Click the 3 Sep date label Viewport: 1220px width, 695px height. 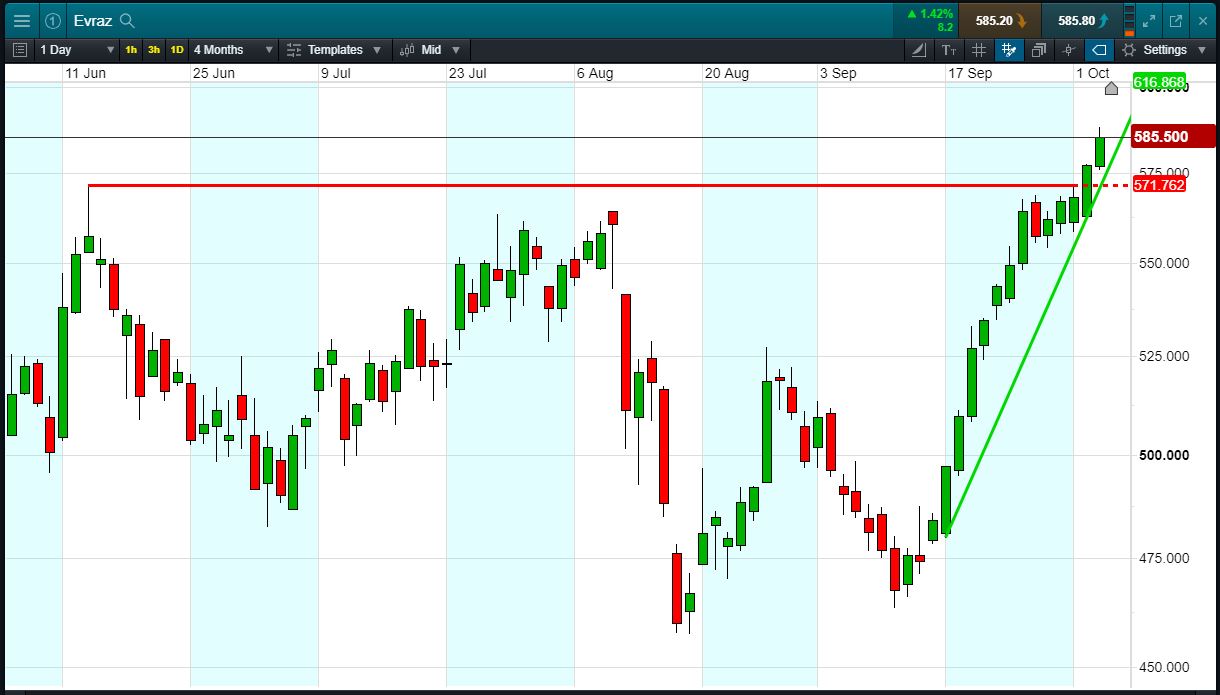pos(838,73)
